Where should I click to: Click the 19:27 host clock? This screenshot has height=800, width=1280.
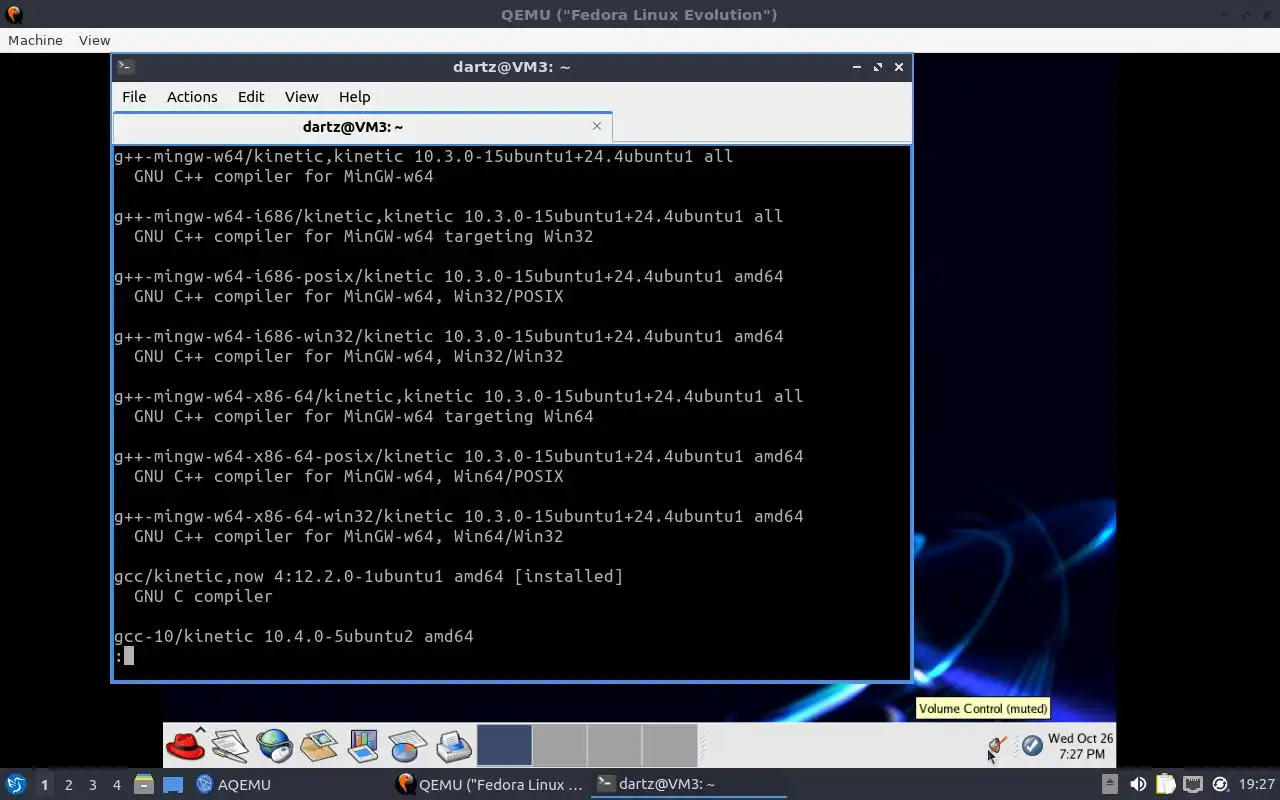1257,784
